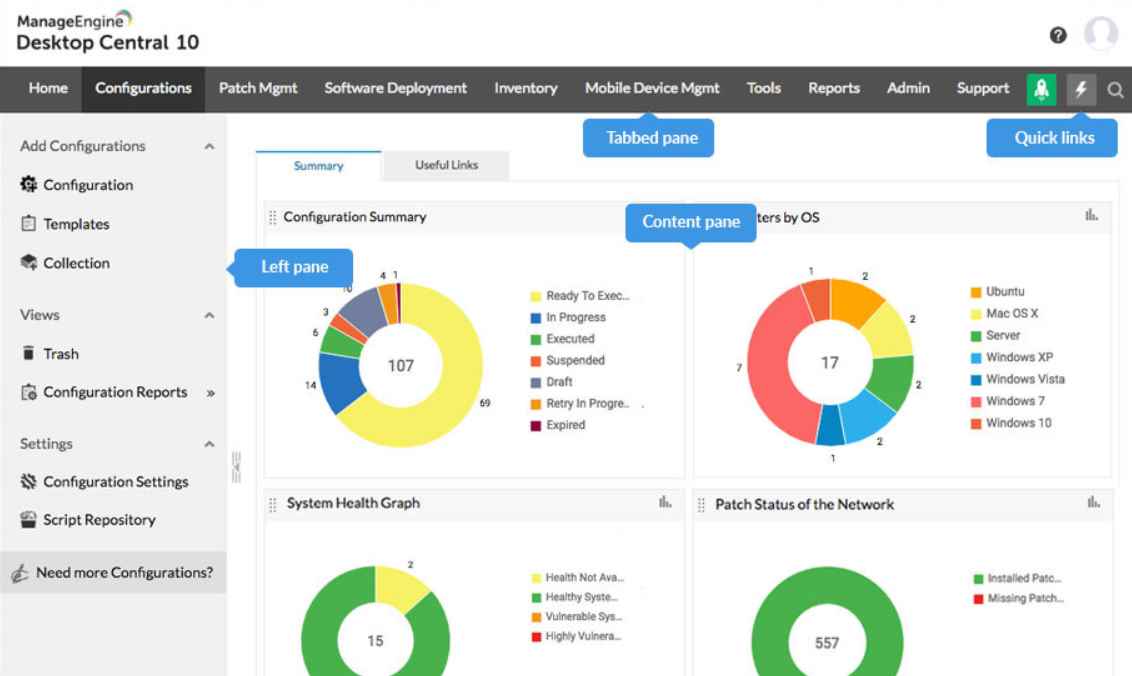Image resolution: width=1132 pixels, height=676 pixels.
Task: Click Need more Configurations? link
Action: click(x=124, y=573)
